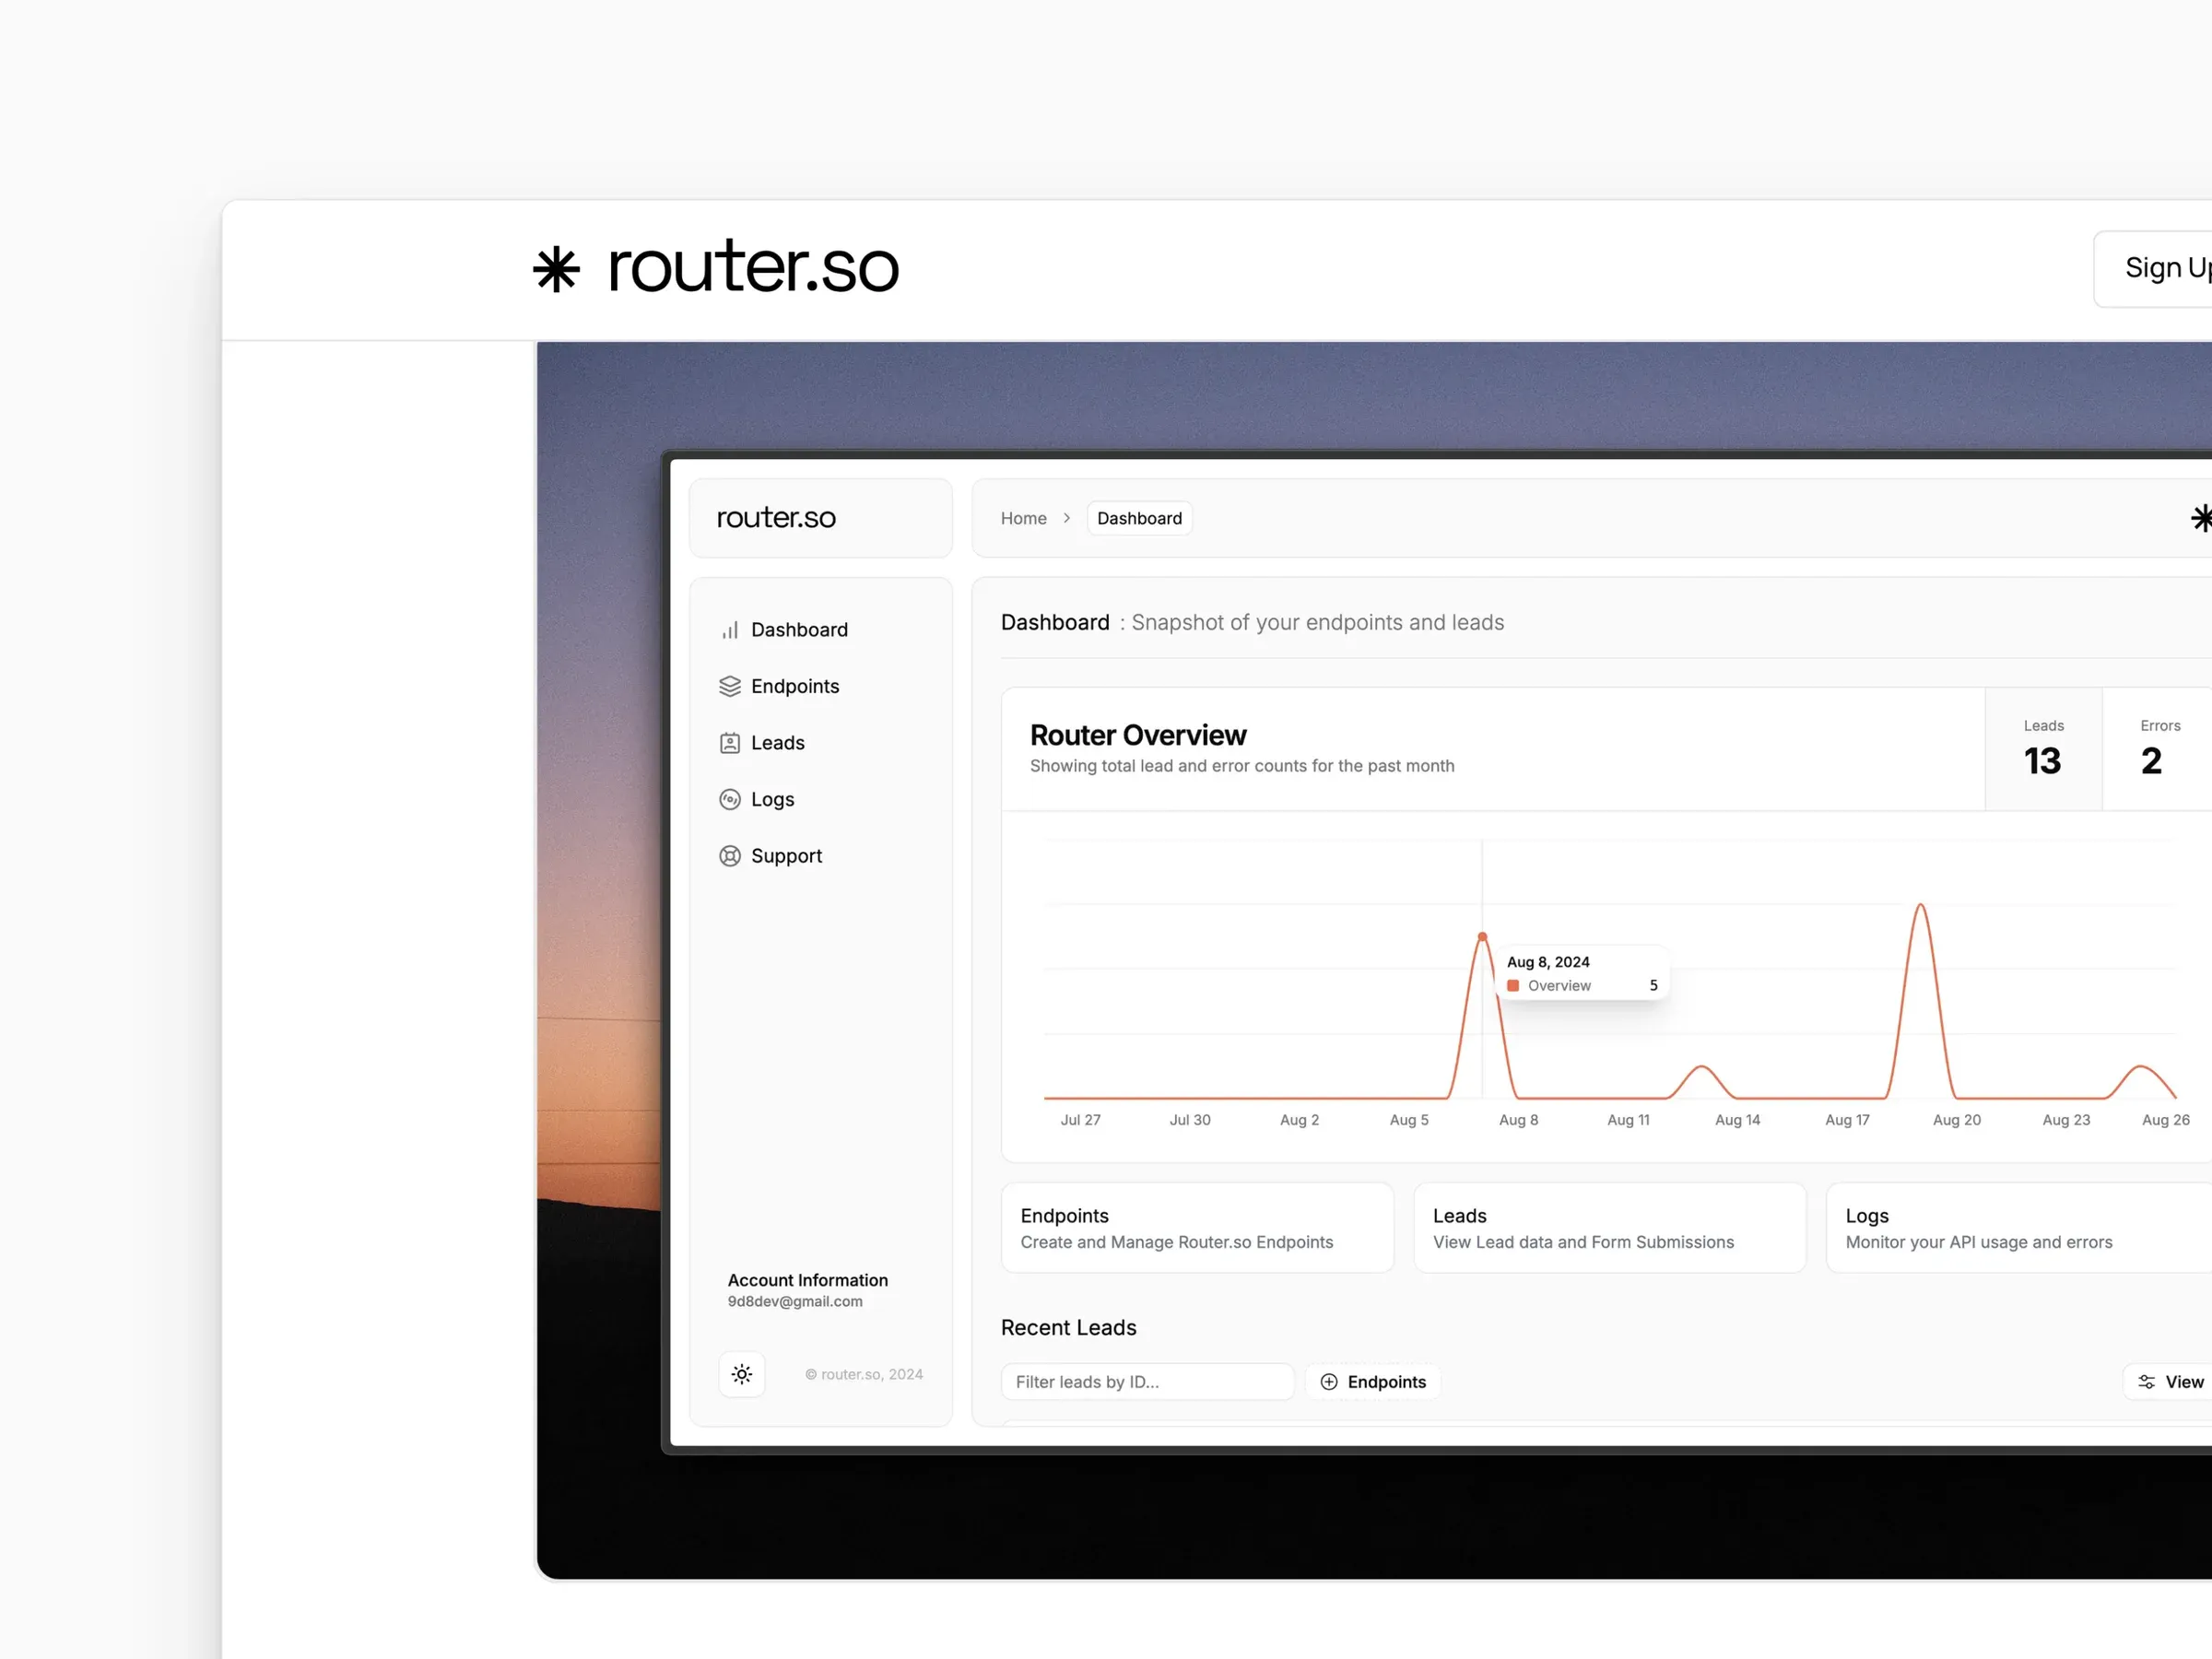2212x1659 pixels.
Task: Open the Endpoints filter dropdown
Action: click(1373, 1382)
